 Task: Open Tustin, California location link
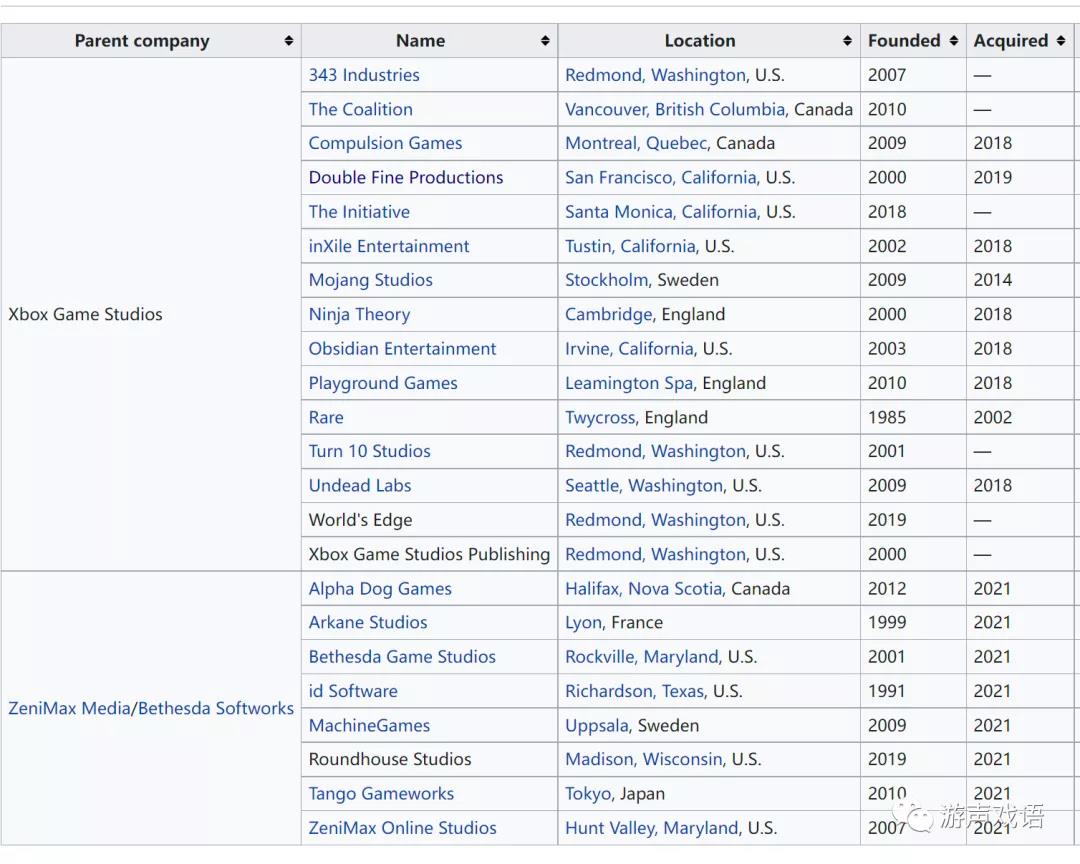[x=631, y=246]
